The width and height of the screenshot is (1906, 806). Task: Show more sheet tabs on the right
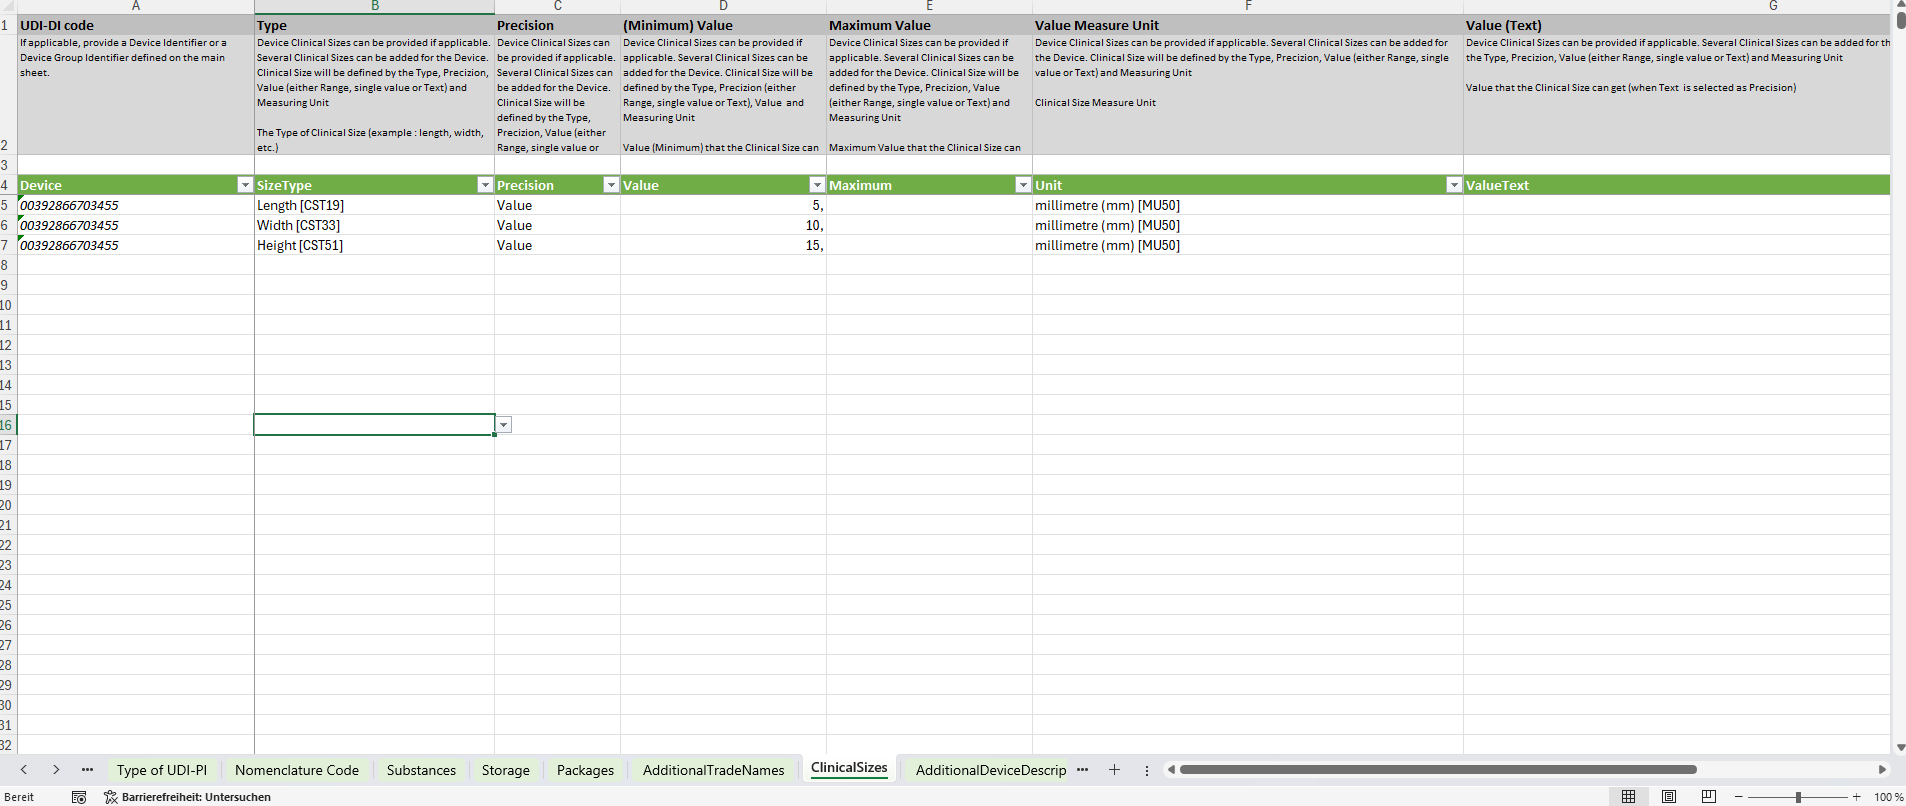[1083, 770]
